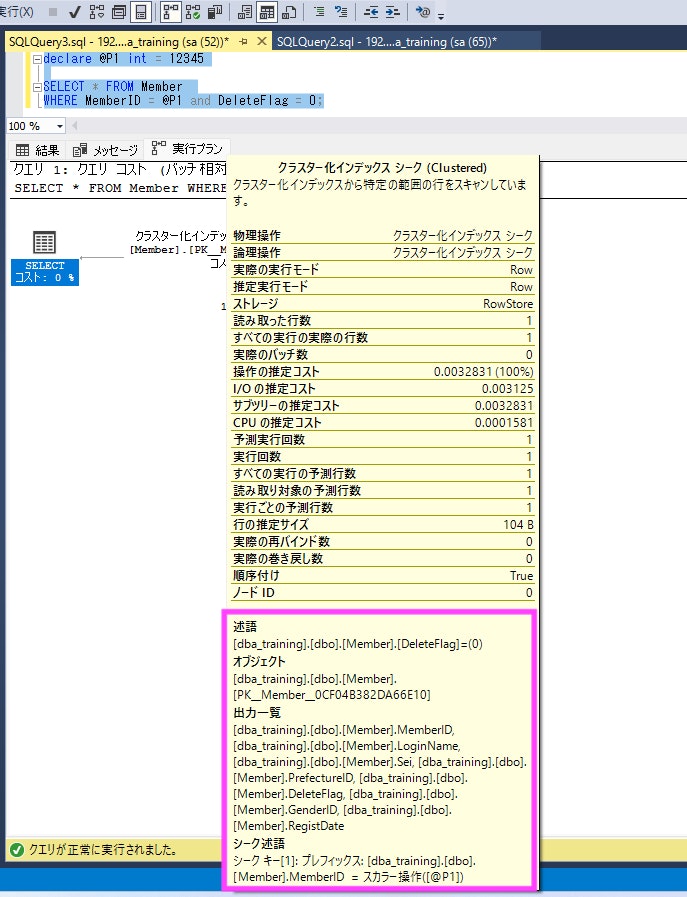The width and height of the screenshot is (687, 897).
Task: Select Results to File icon
Action: [289, 11]
